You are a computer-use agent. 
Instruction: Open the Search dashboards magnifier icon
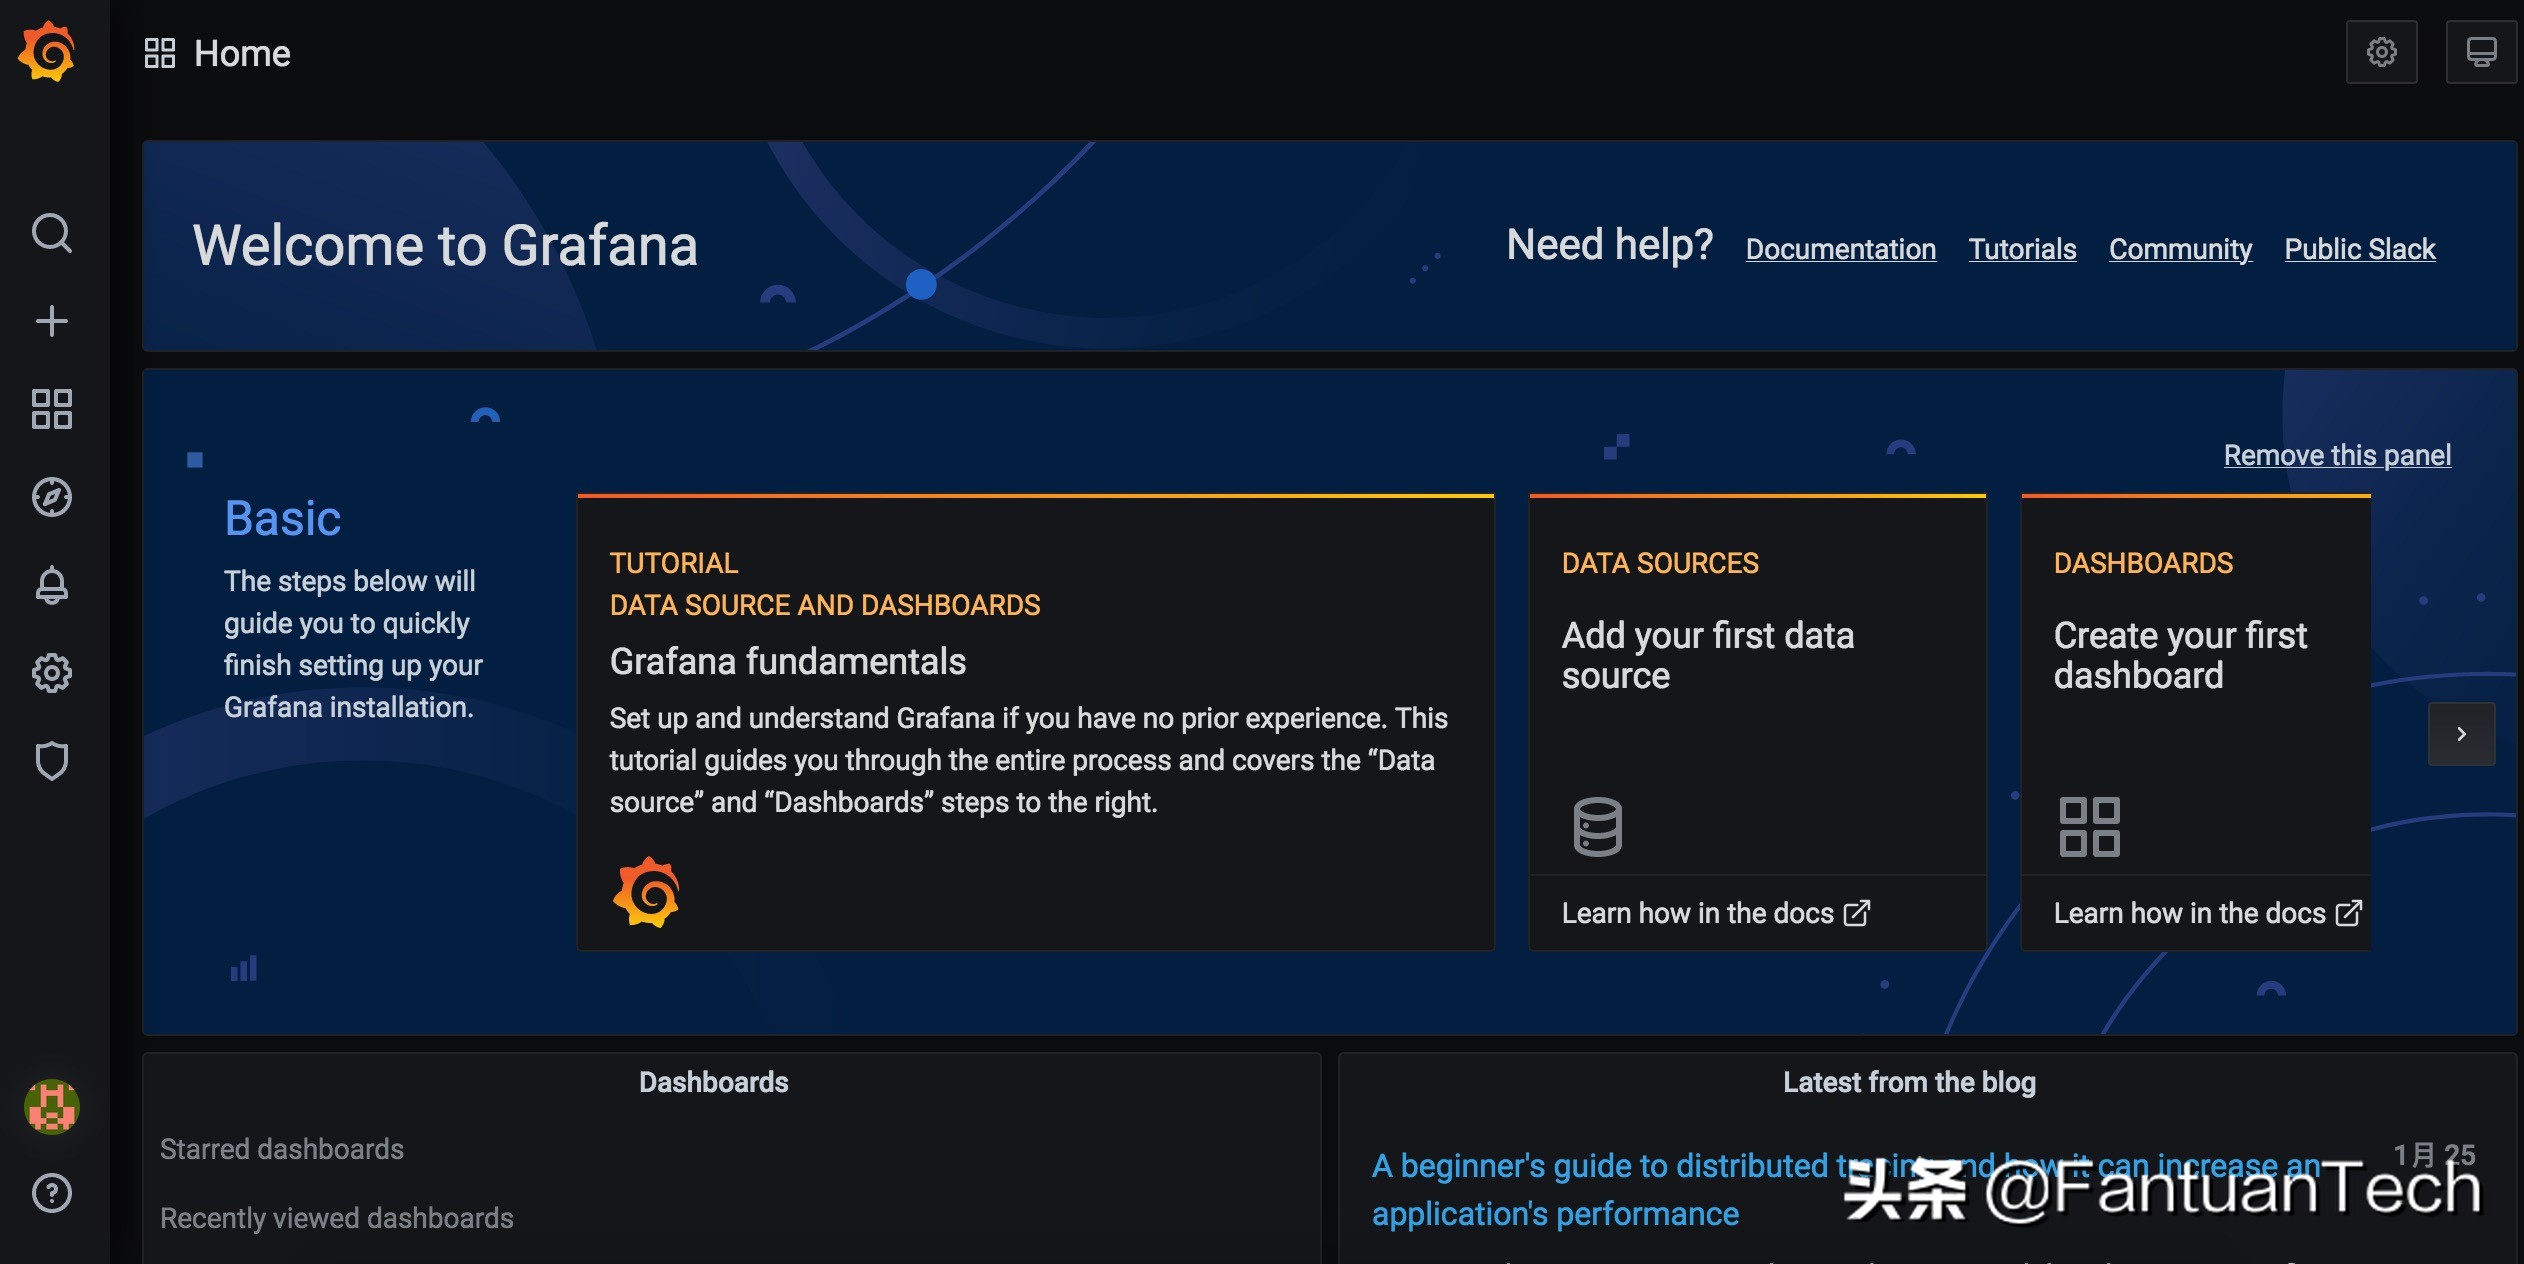52,234
